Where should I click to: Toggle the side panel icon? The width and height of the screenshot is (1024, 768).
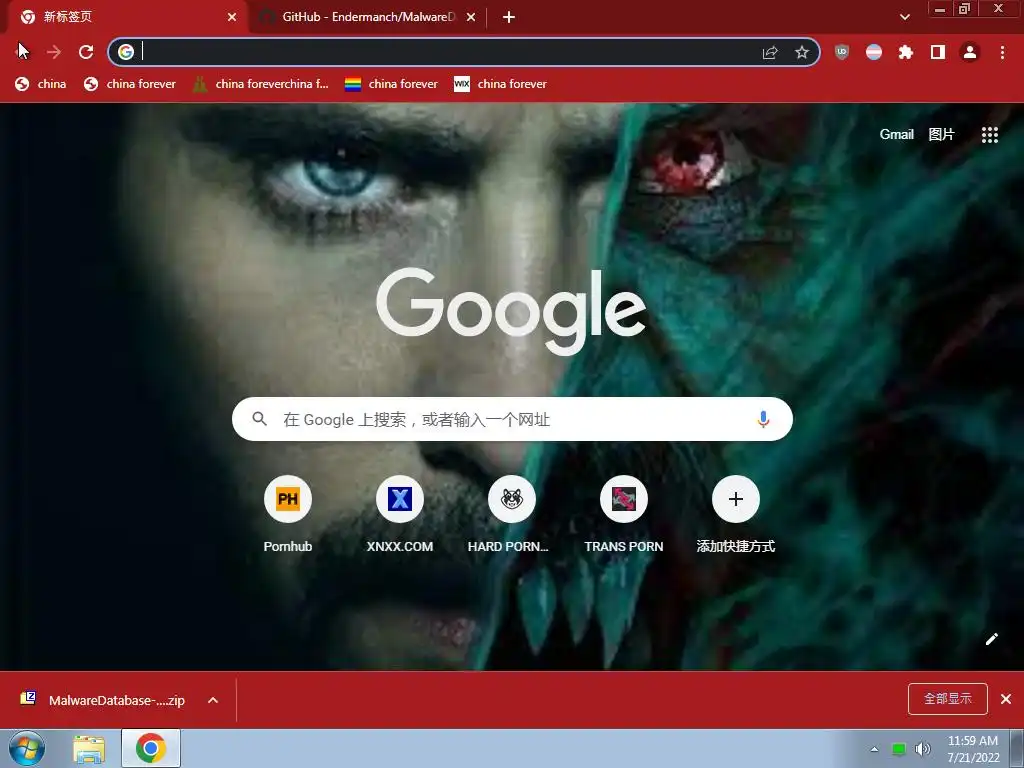938,52
